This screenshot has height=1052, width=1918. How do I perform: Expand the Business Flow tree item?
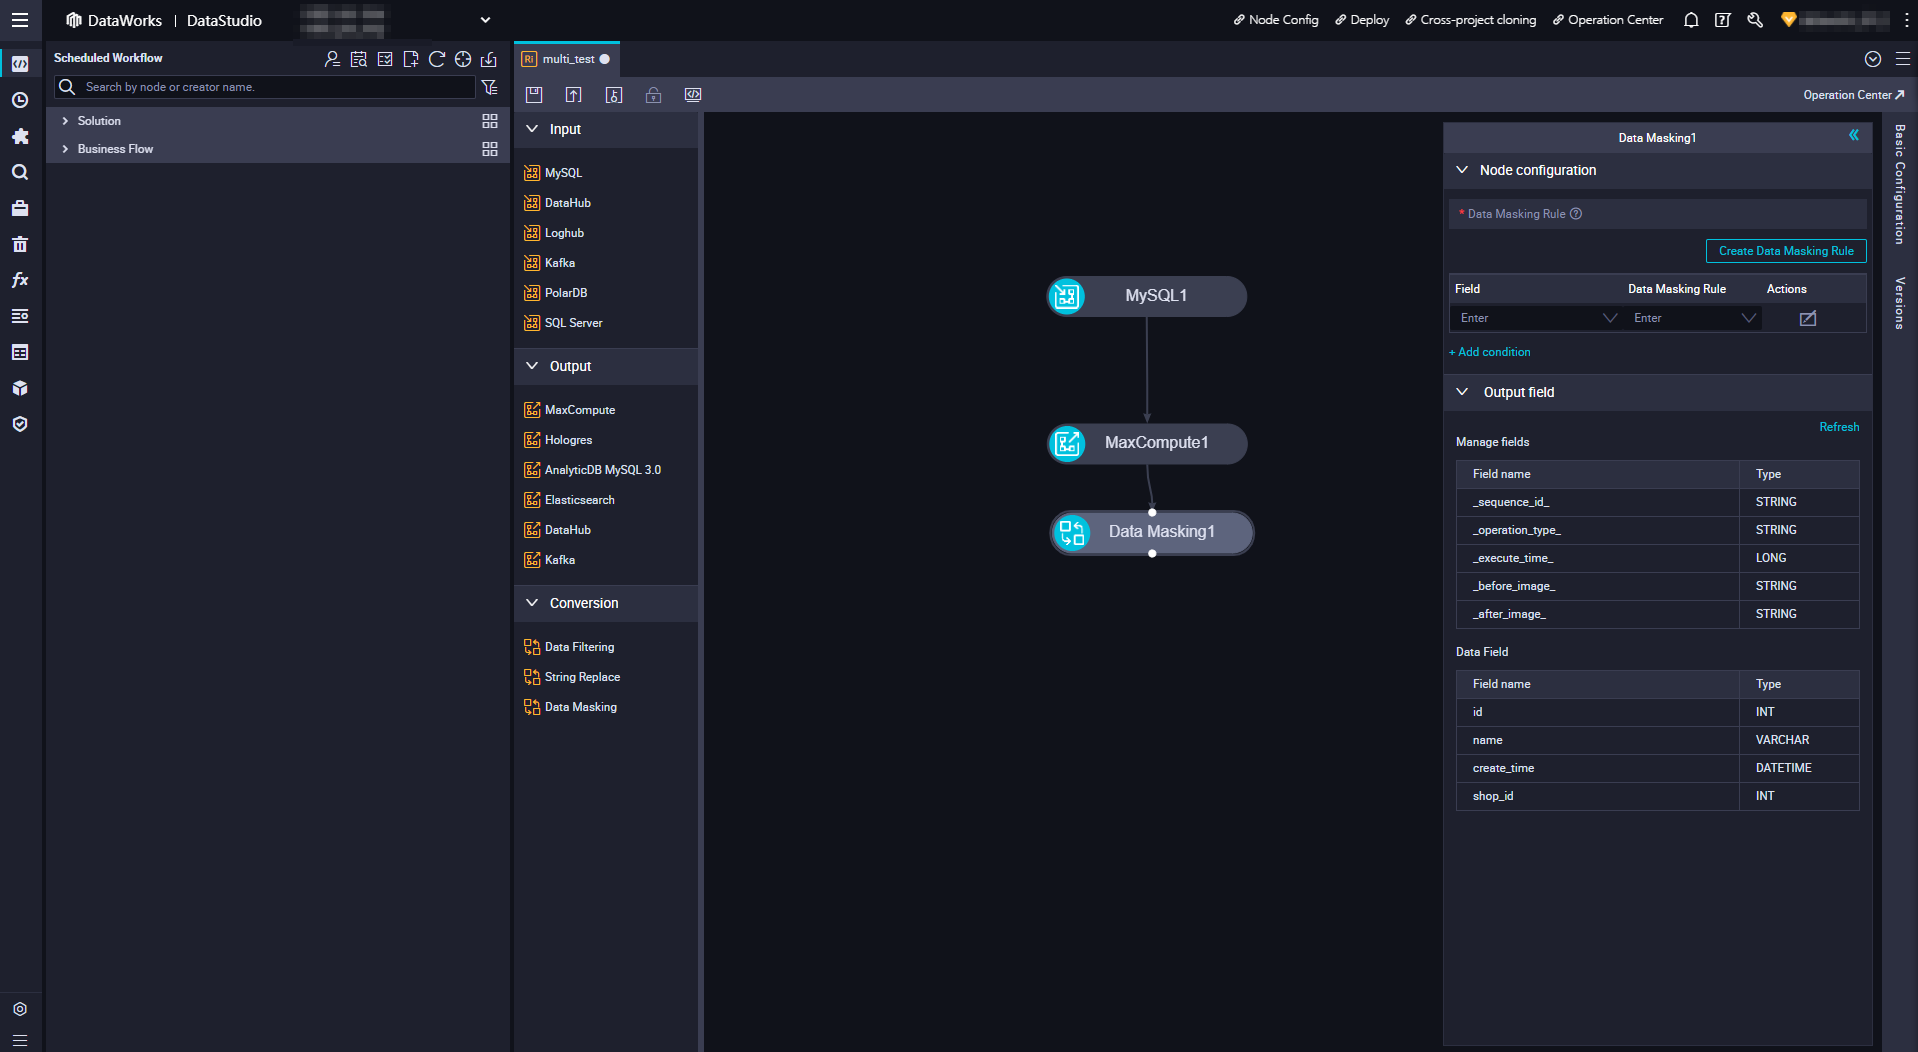pyautogui.click(x=66, y=149)
